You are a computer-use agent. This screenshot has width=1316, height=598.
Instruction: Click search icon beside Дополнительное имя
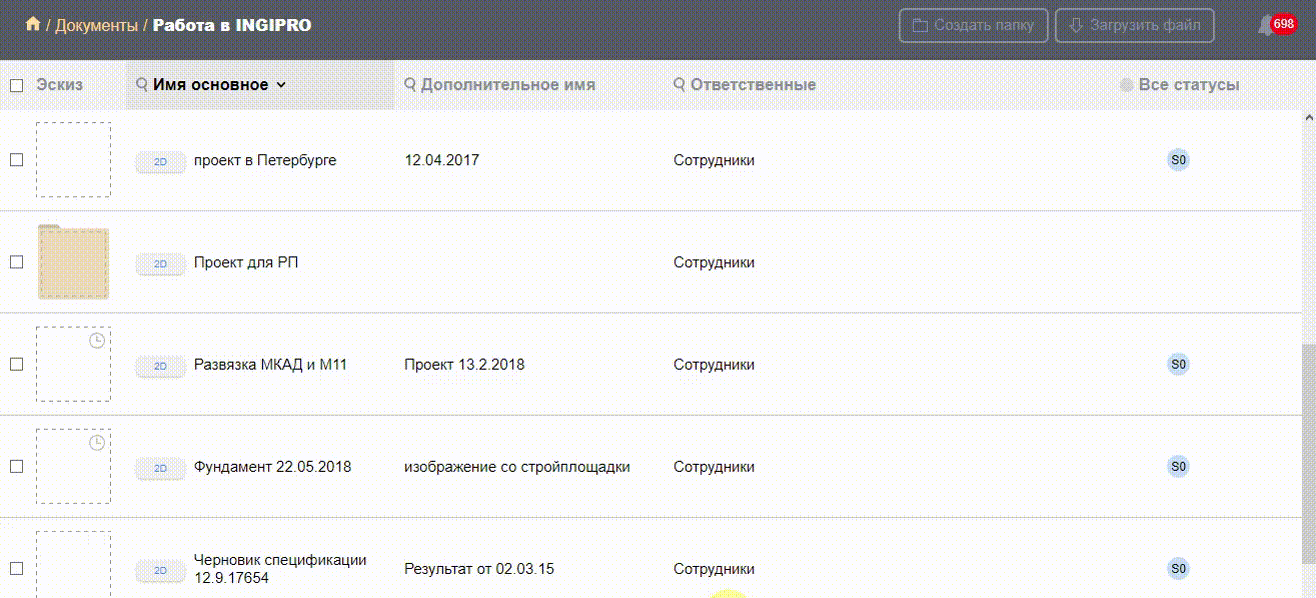pos(410,85)
